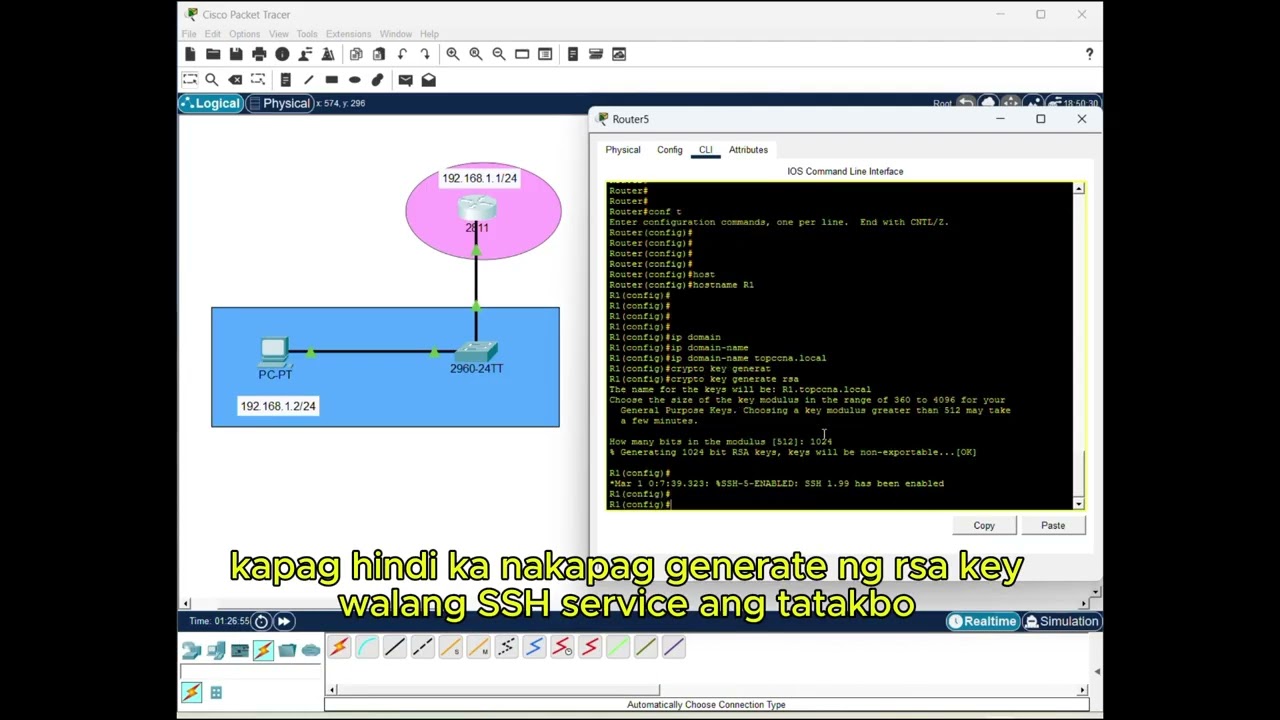The width and height of the screenshot is (1280, 720).
Task: Switch to Simulation mode
Action: (x=1062, y=621)
